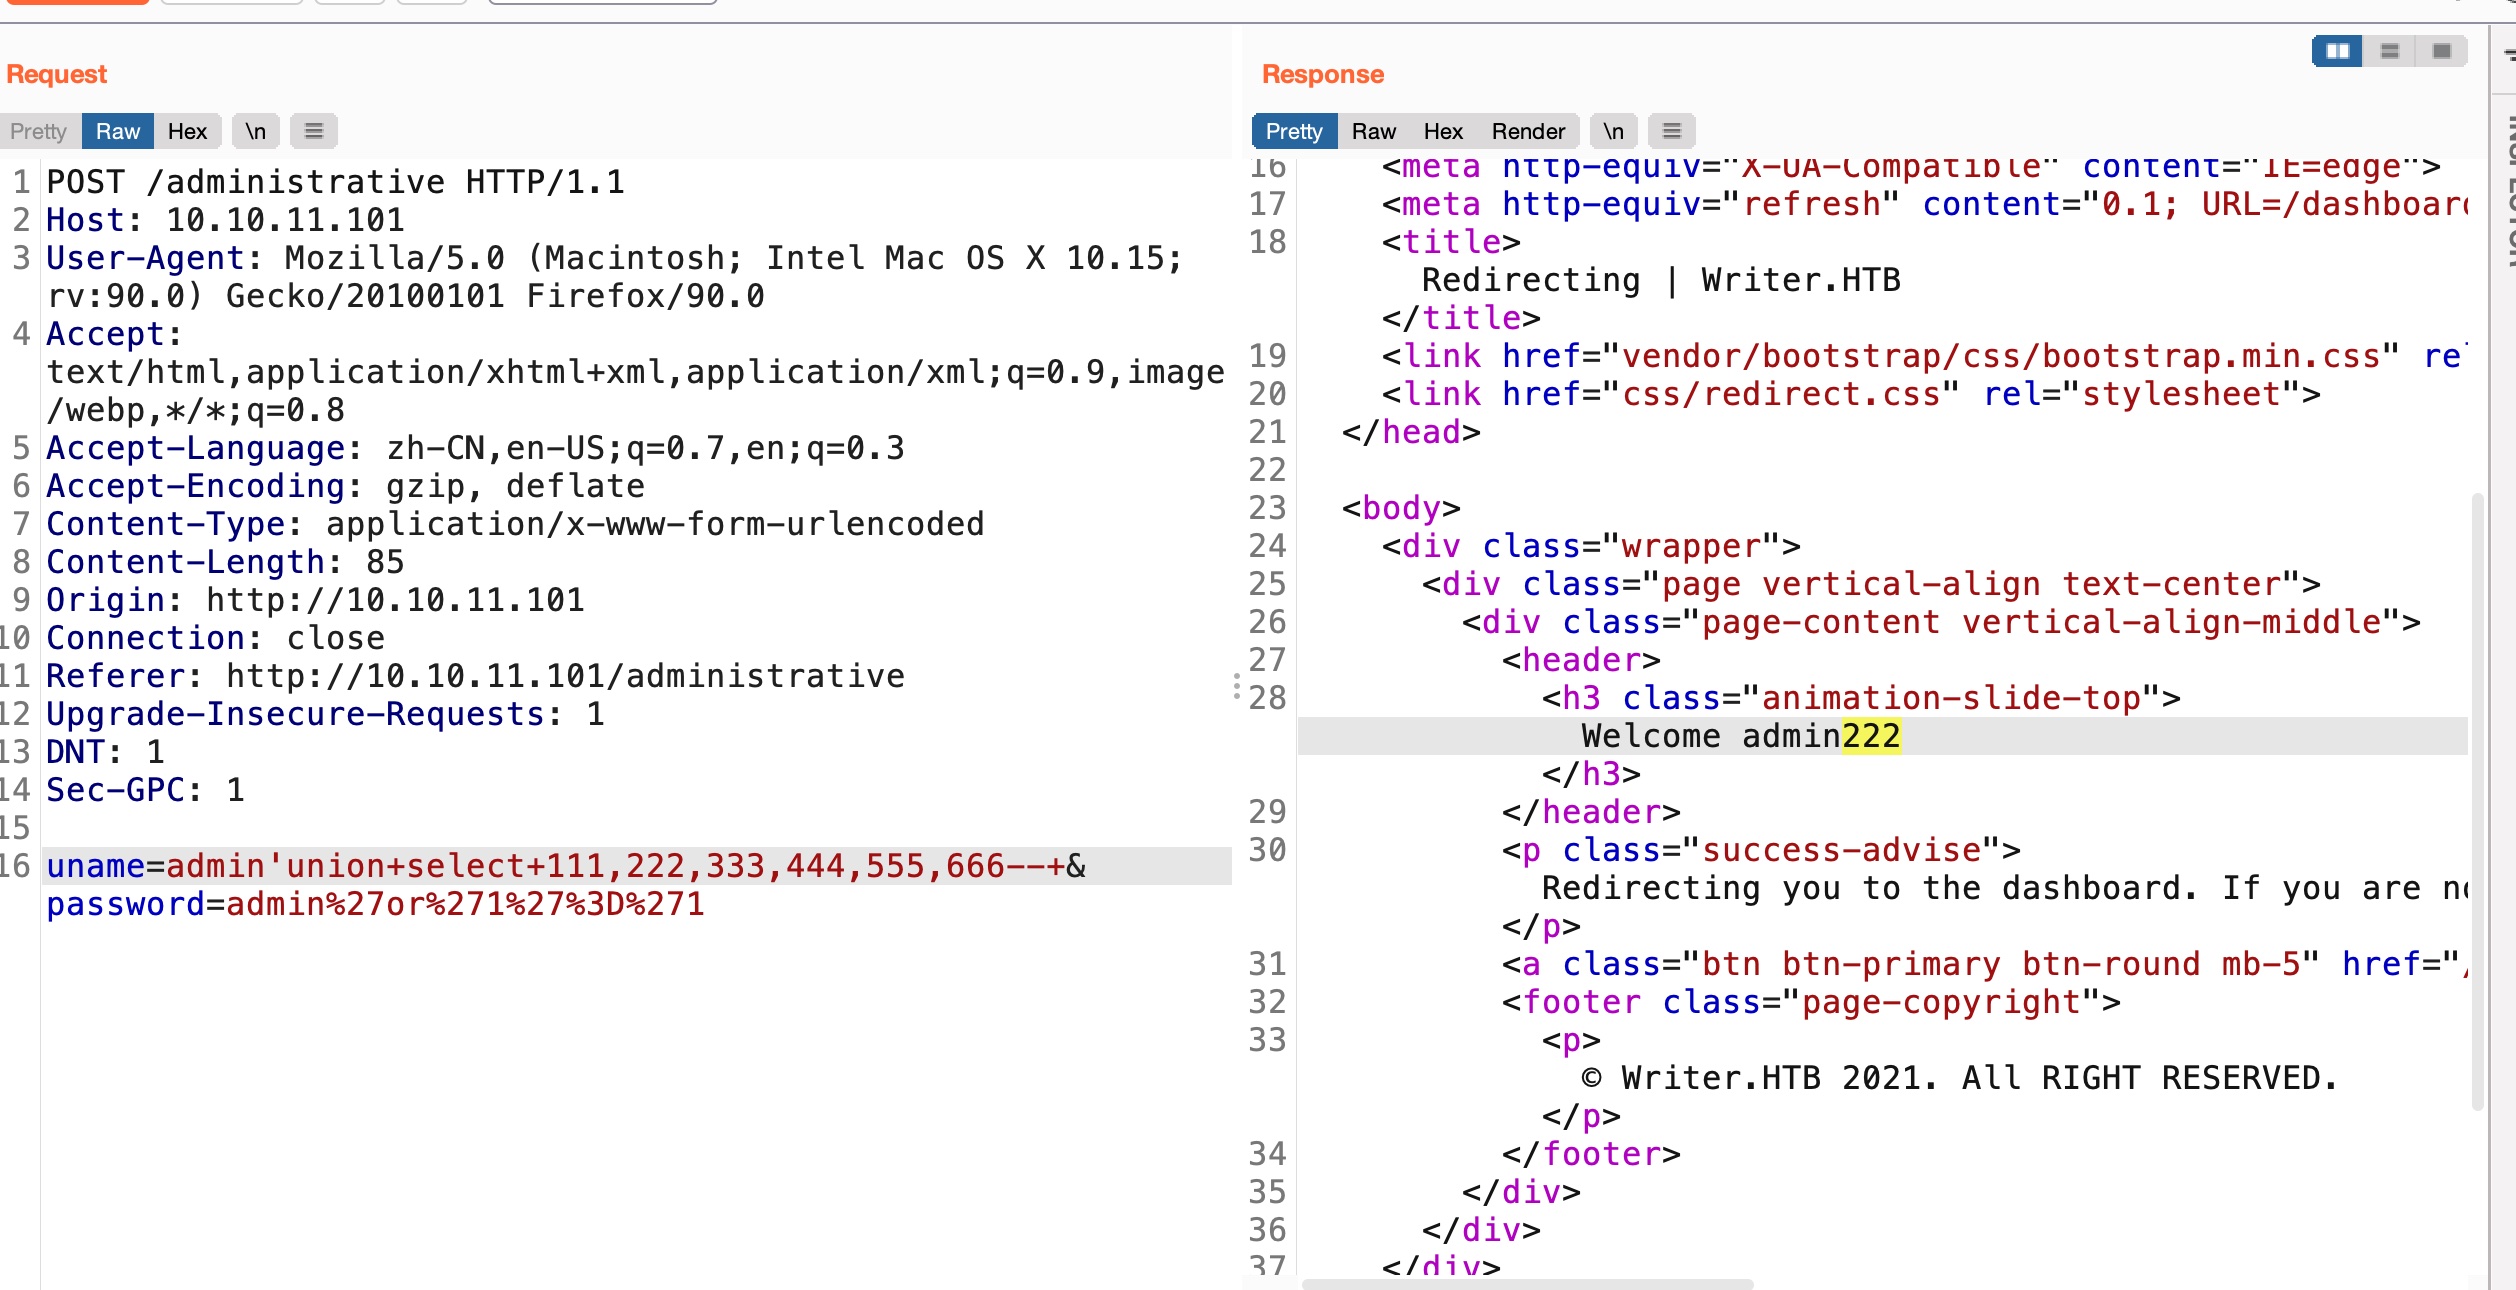Select the combined tabbed view layout icon
Image resolution: width=2516 pixels, height=1290 pixels.
[2441, 51]
